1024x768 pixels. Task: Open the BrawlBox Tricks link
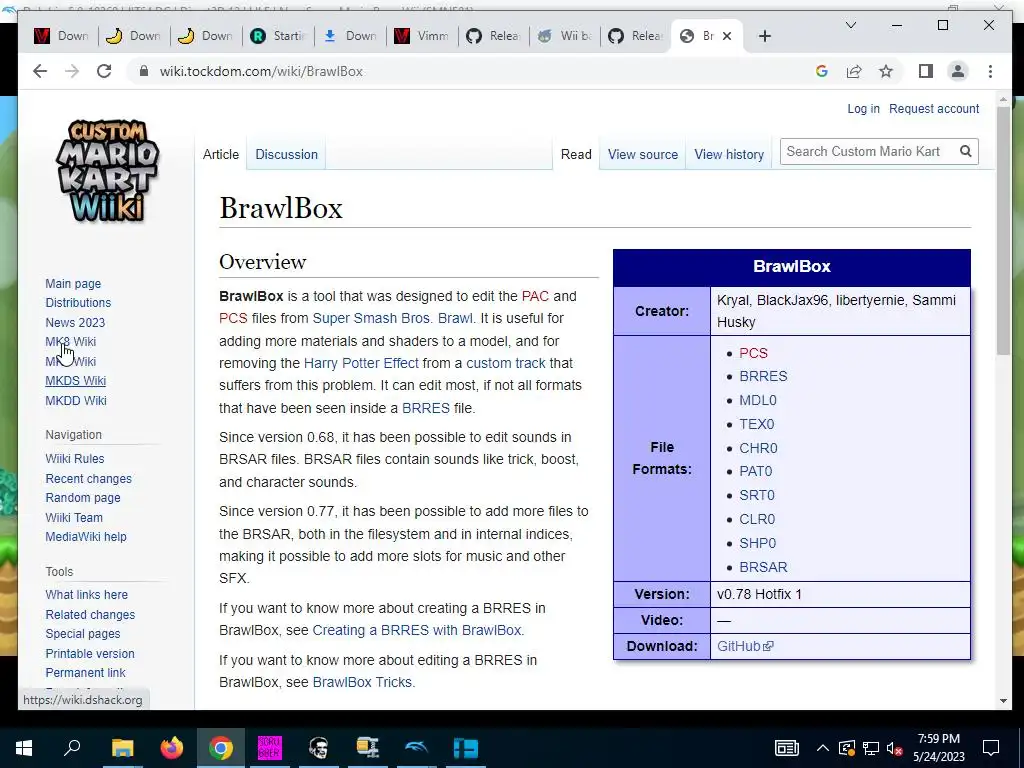tap(362, 682)
